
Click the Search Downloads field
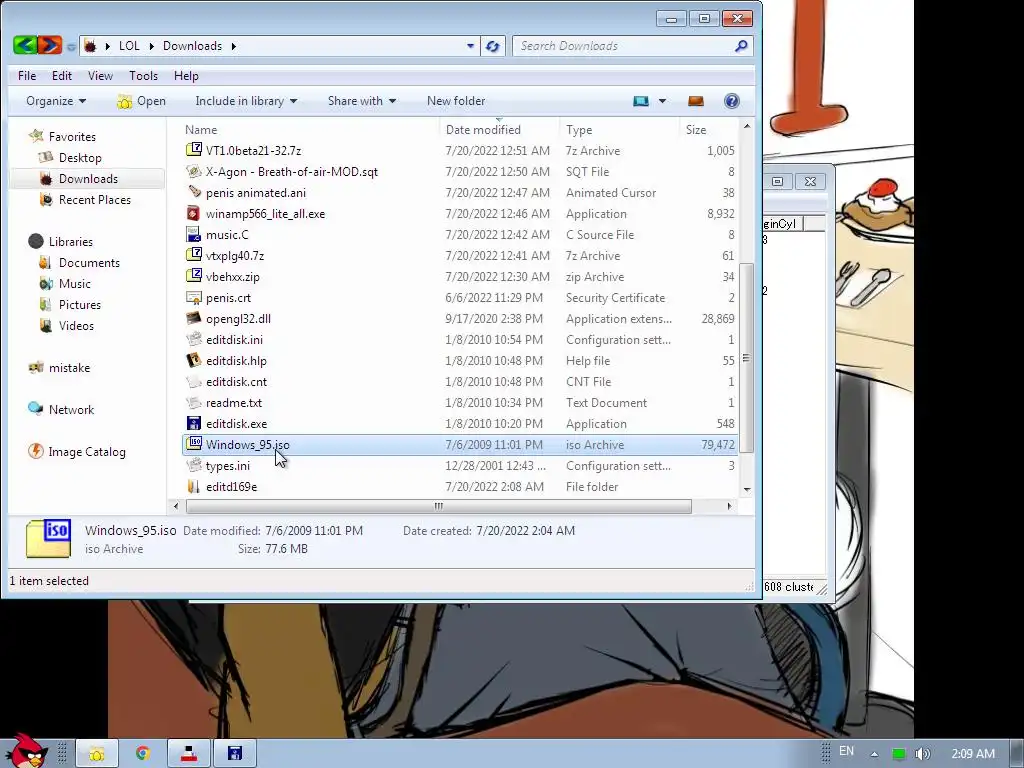[x=624, y=46]
